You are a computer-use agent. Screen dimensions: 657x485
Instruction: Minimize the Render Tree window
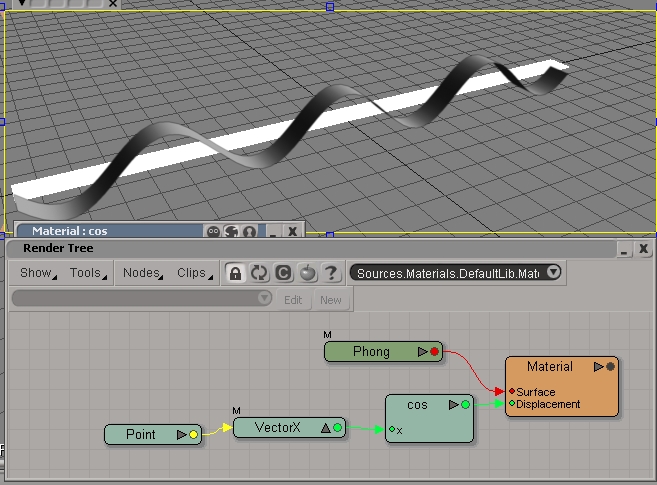(624, 250)
